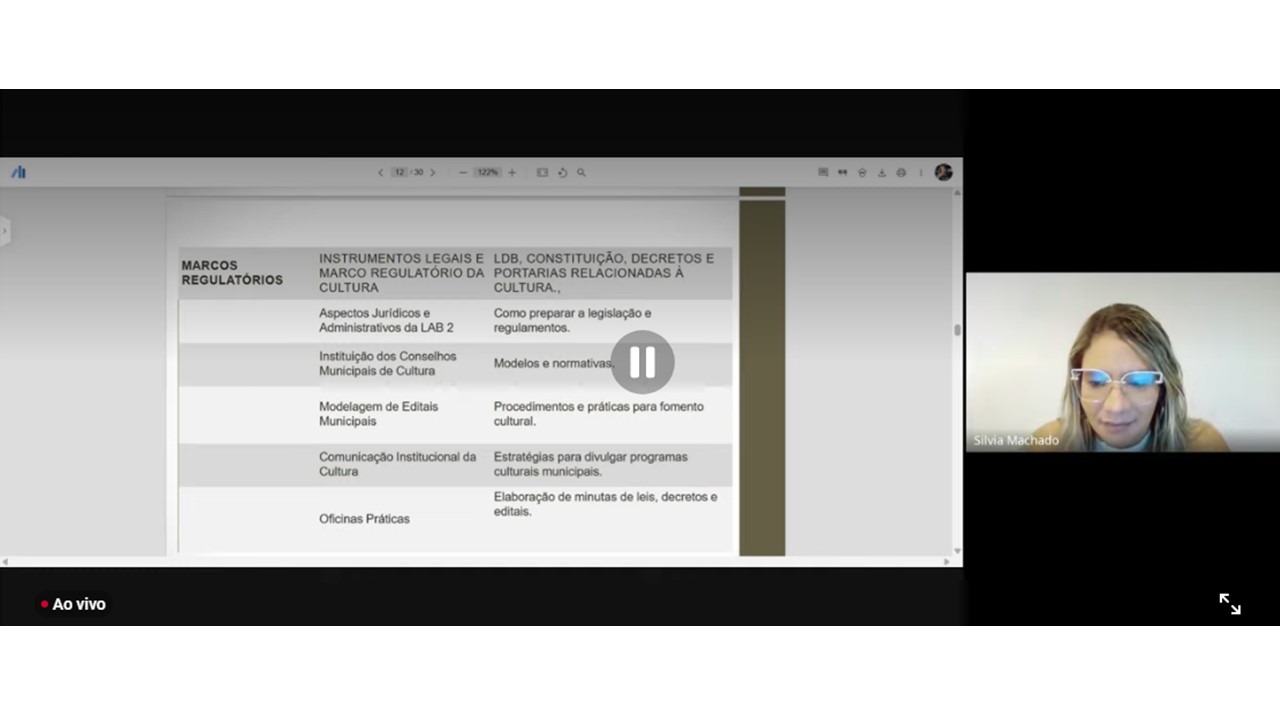This screenshot has height=720, width=1280.
Task: Open the search magnifier in toolbar
Action: coord(581,173)
